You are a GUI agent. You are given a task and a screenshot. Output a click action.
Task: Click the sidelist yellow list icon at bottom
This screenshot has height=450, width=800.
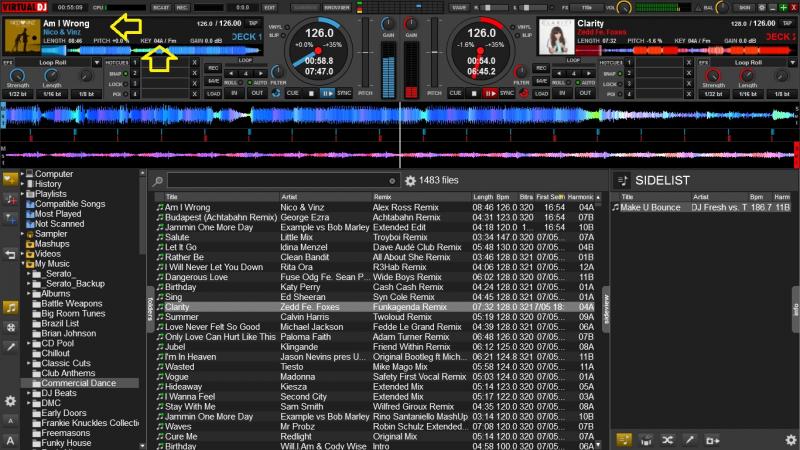623,440
